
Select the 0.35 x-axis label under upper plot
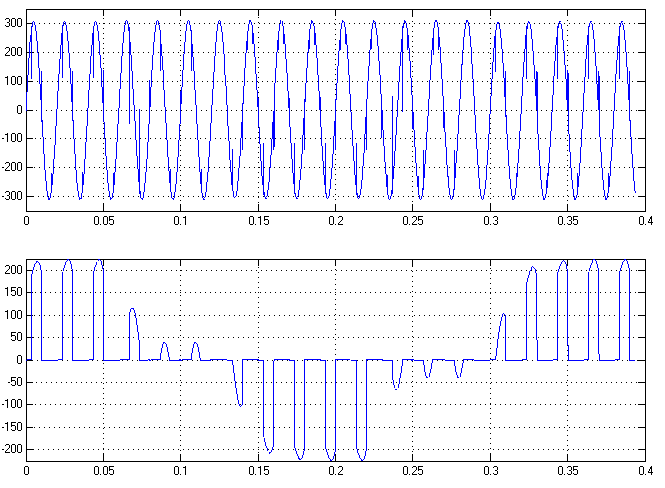pos(568,221)
